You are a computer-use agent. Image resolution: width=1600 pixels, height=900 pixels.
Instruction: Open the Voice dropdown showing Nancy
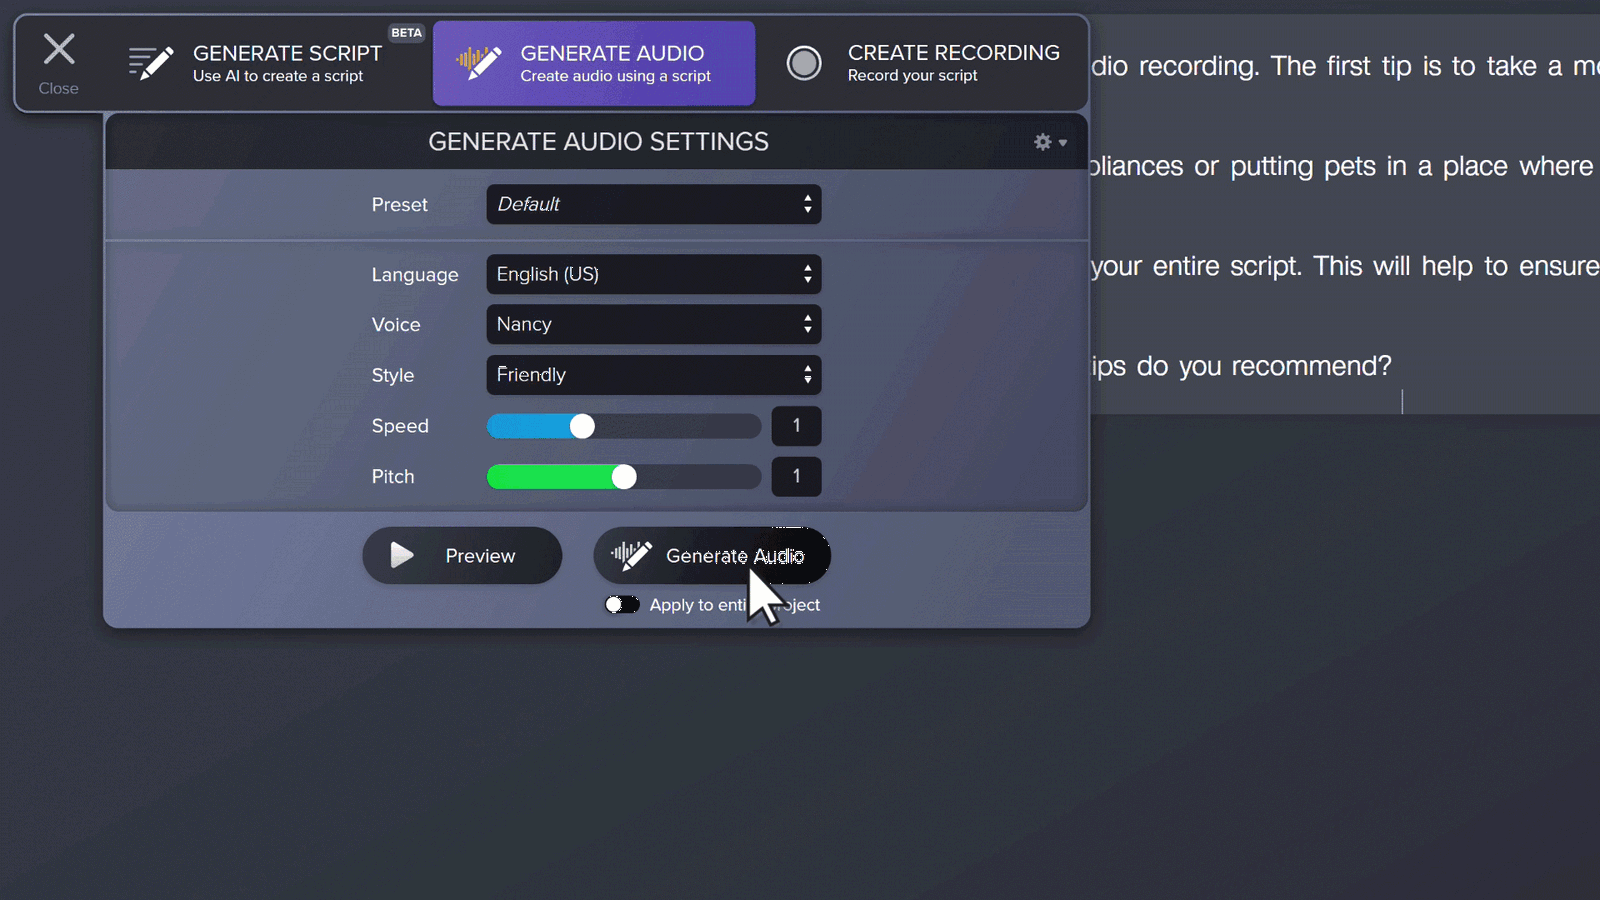click(654, 324)
